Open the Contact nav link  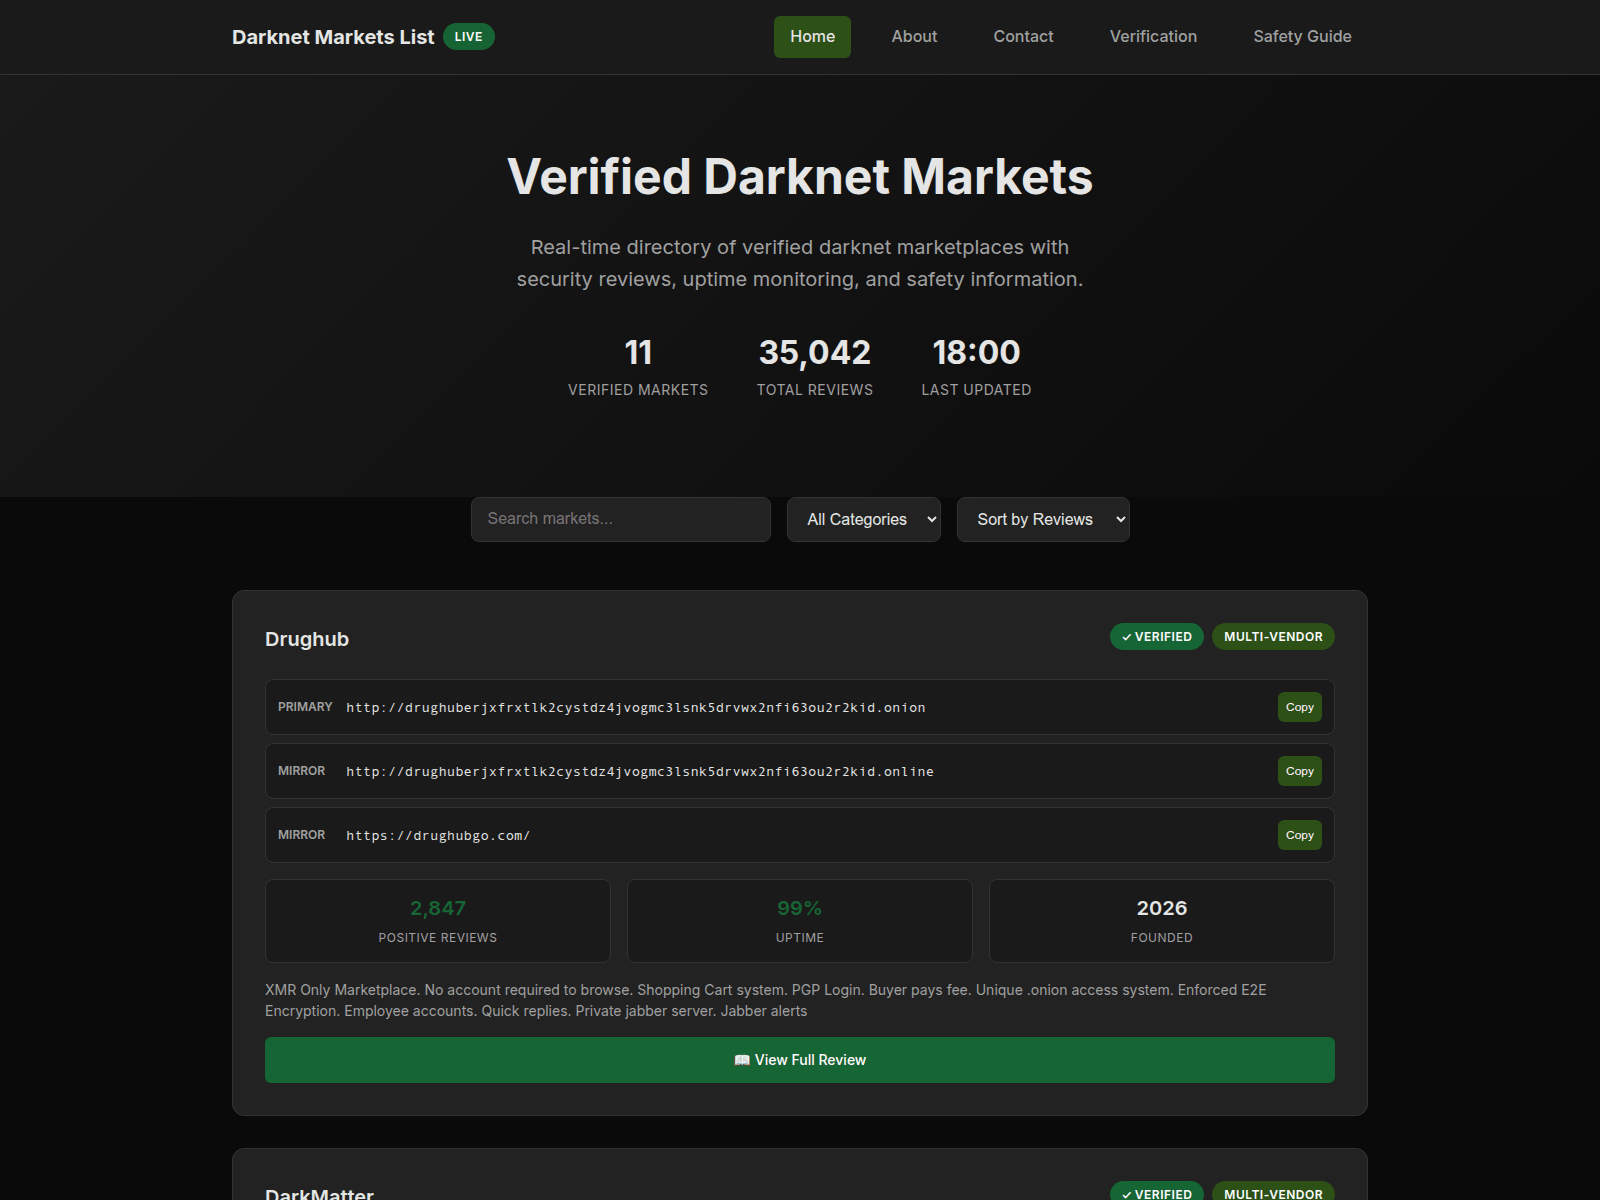click(1023, 37)
